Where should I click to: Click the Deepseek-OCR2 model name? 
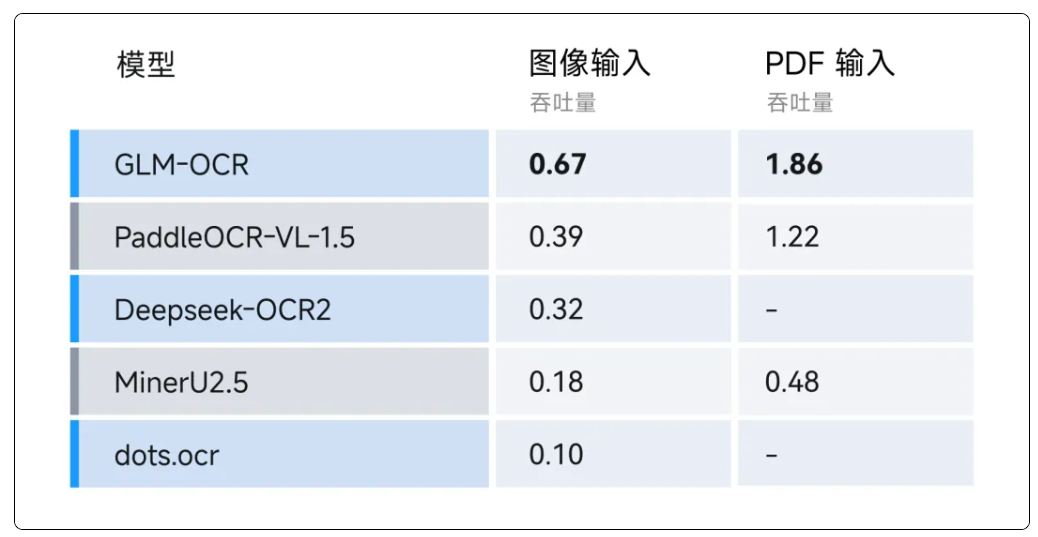pyautogui.click(x=222, y=310)
